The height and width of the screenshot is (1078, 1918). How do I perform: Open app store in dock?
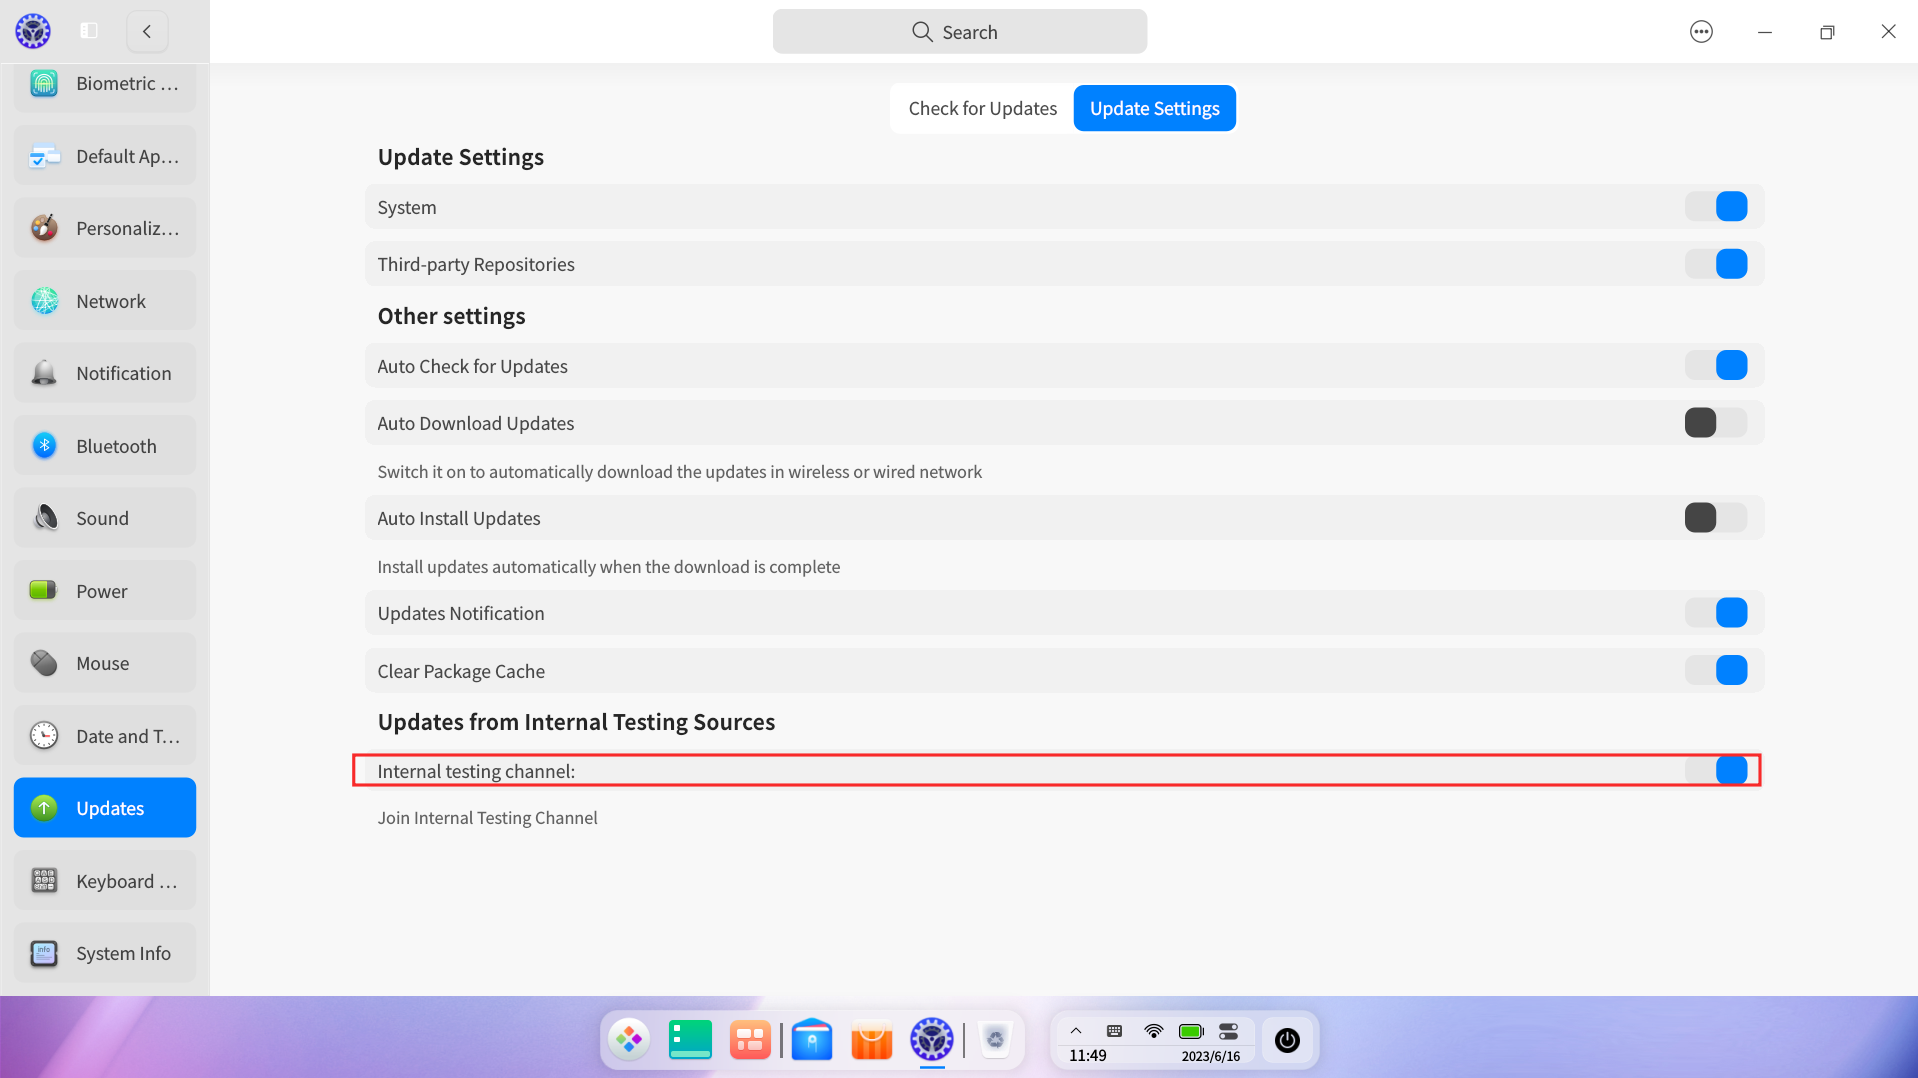pos(872,1040)
